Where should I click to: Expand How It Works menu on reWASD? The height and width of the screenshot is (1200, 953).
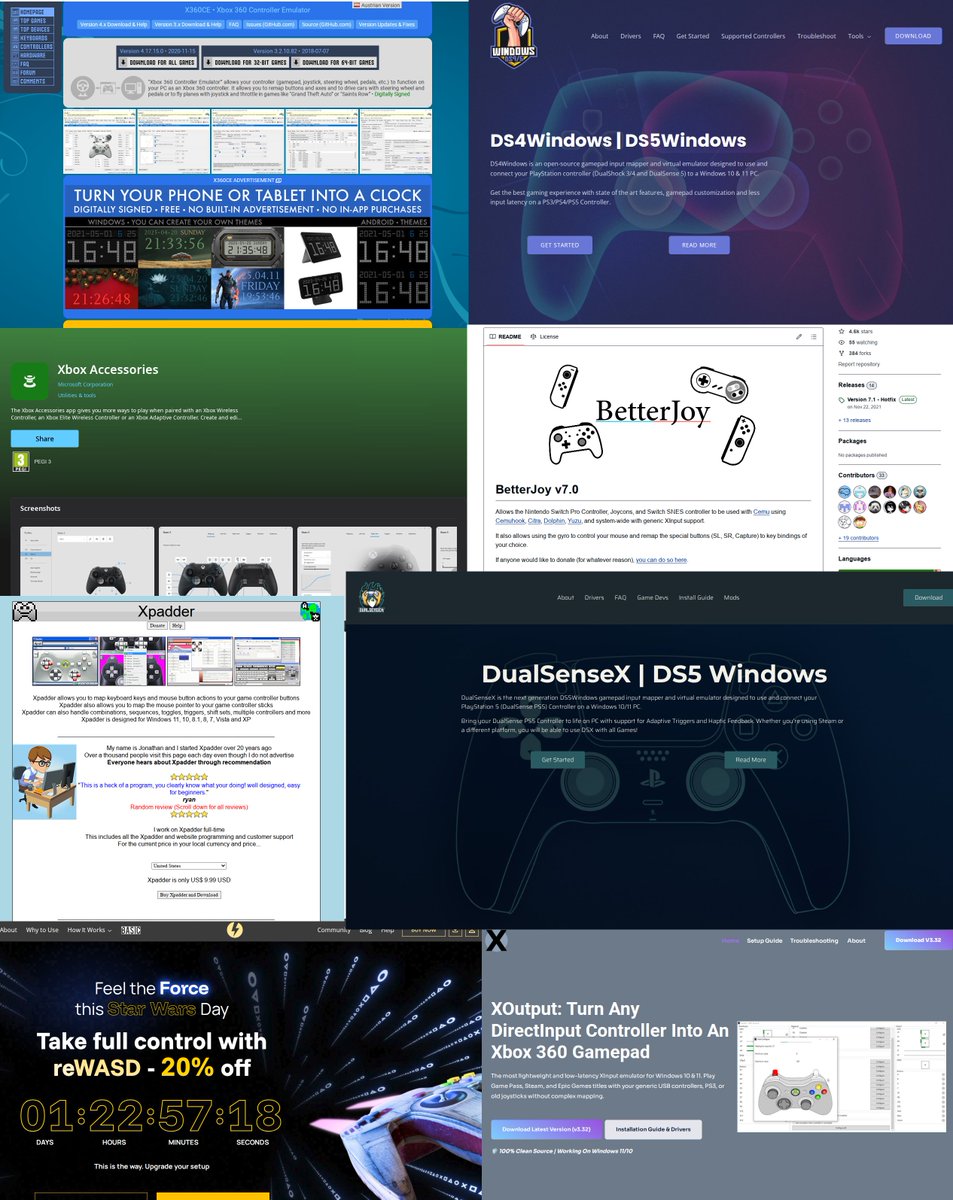pyautogui.click(x=89, y=931)
